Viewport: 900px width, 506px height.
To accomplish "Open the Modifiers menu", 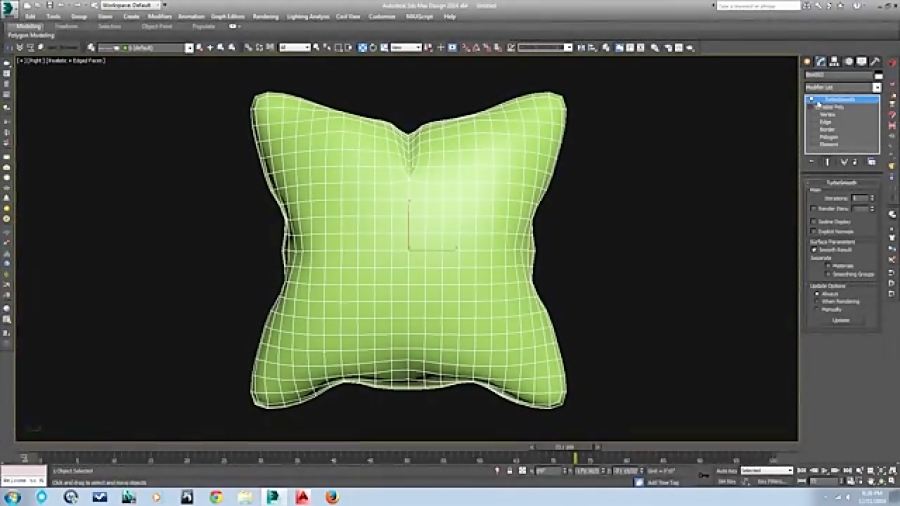I will (x=160, y=17).
